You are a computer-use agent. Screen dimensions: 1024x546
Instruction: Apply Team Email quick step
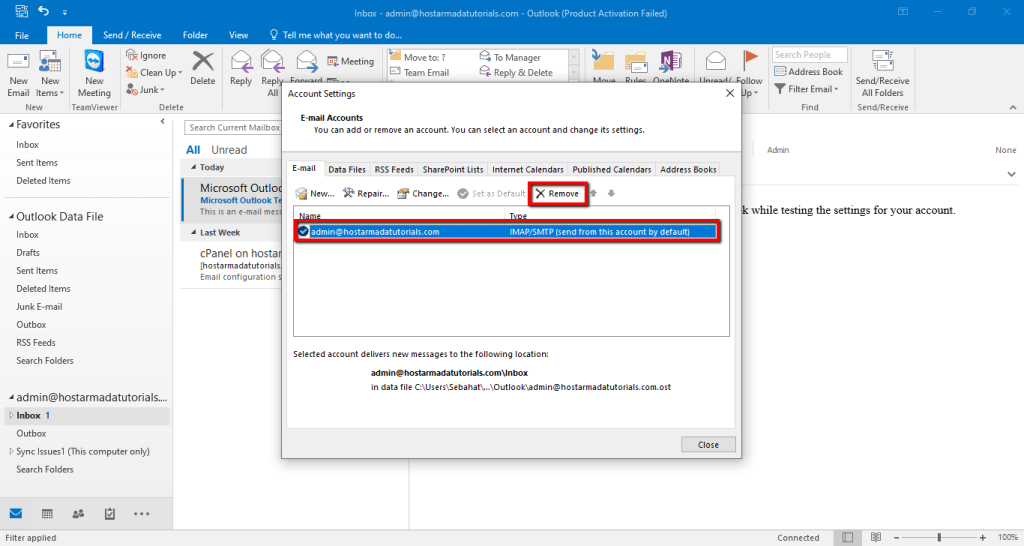[x=420, y=72]
